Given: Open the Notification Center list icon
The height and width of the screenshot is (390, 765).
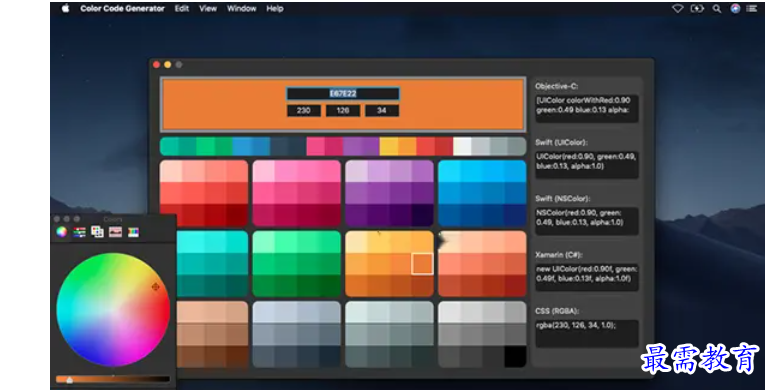Looking at the screenshot, I should tap(751, 8).
